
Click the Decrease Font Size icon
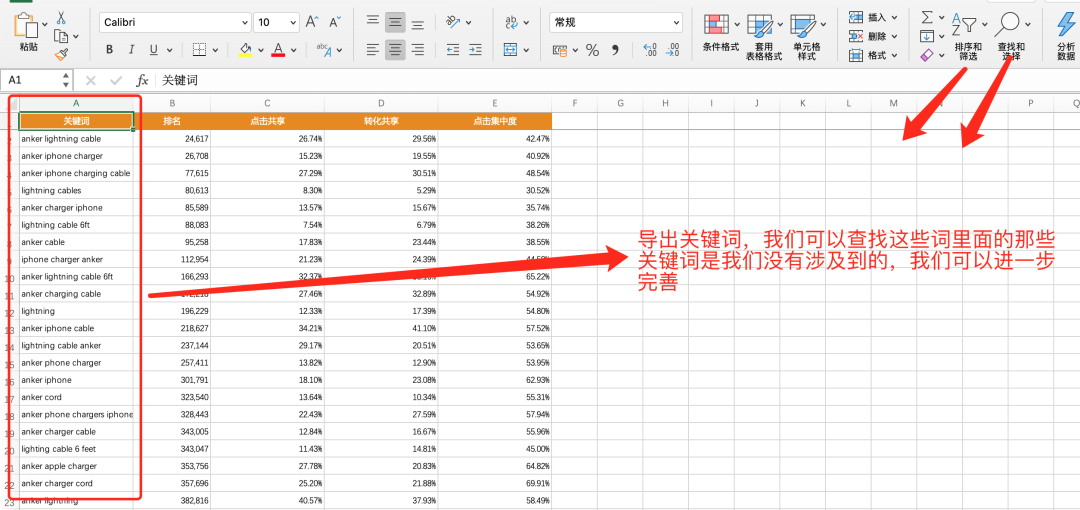click(x=335, y=22)
